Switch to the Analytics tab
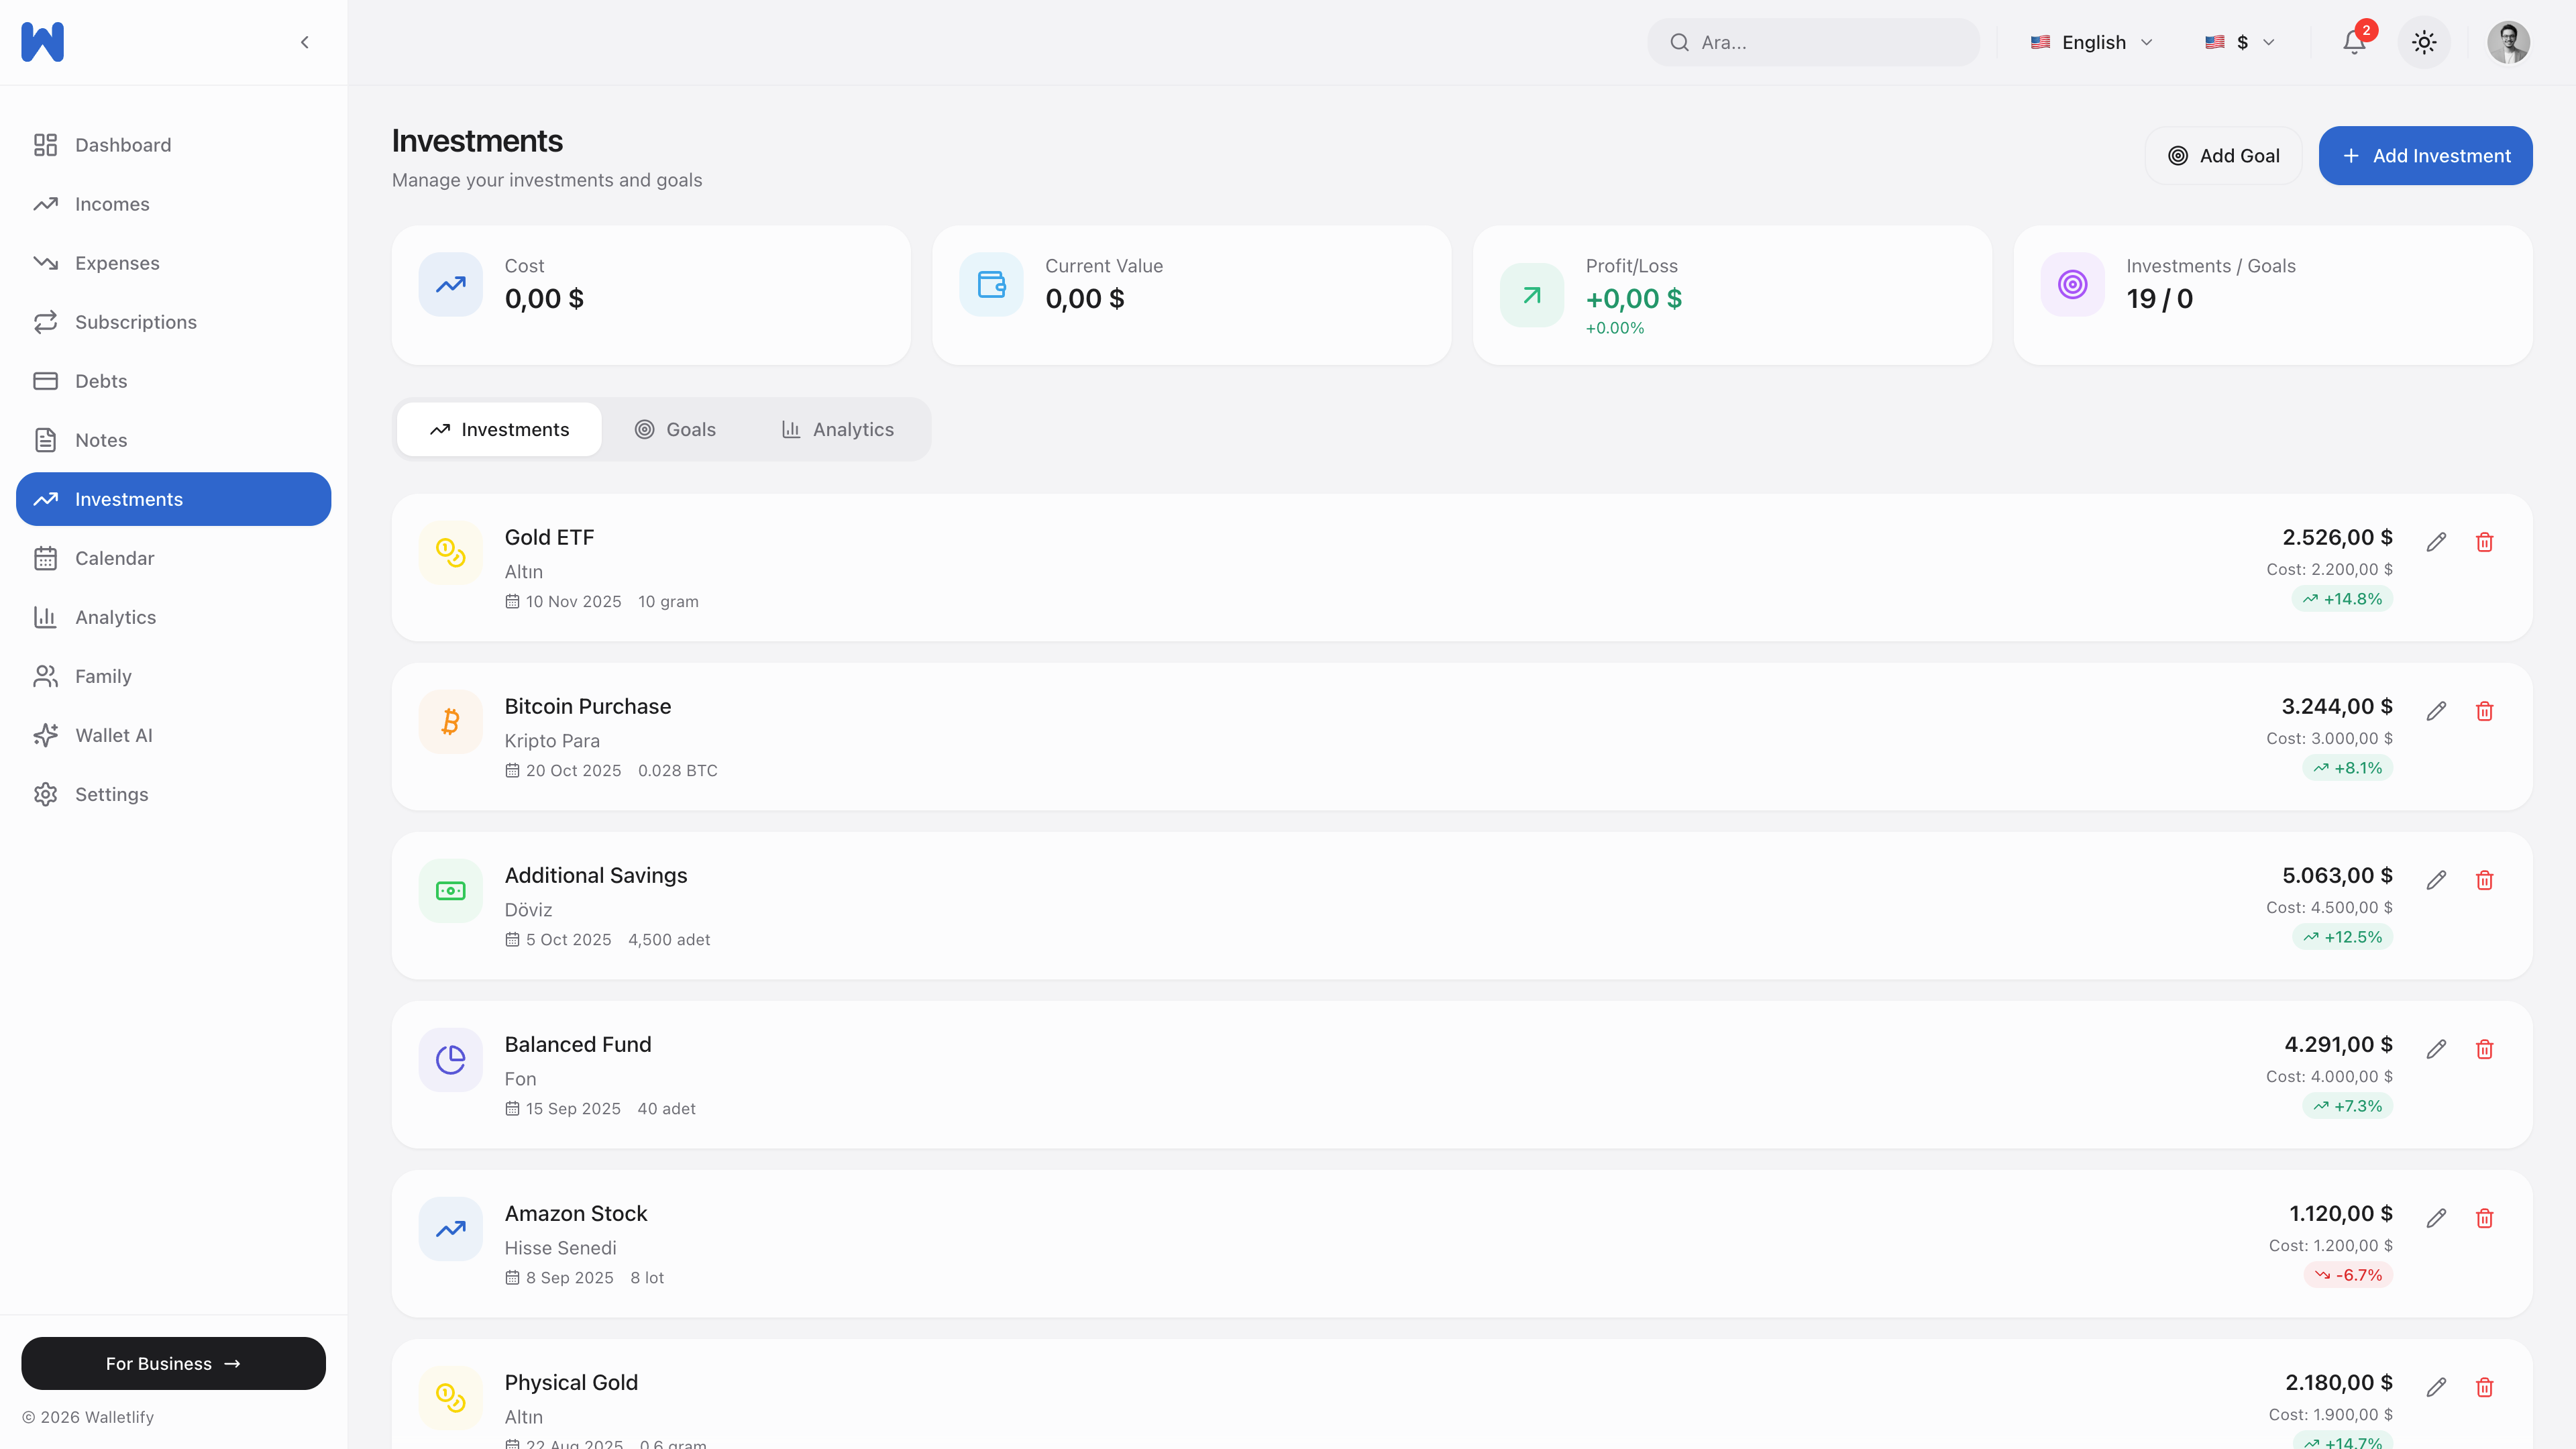The image size is (2576, 1449). (837, 429)
